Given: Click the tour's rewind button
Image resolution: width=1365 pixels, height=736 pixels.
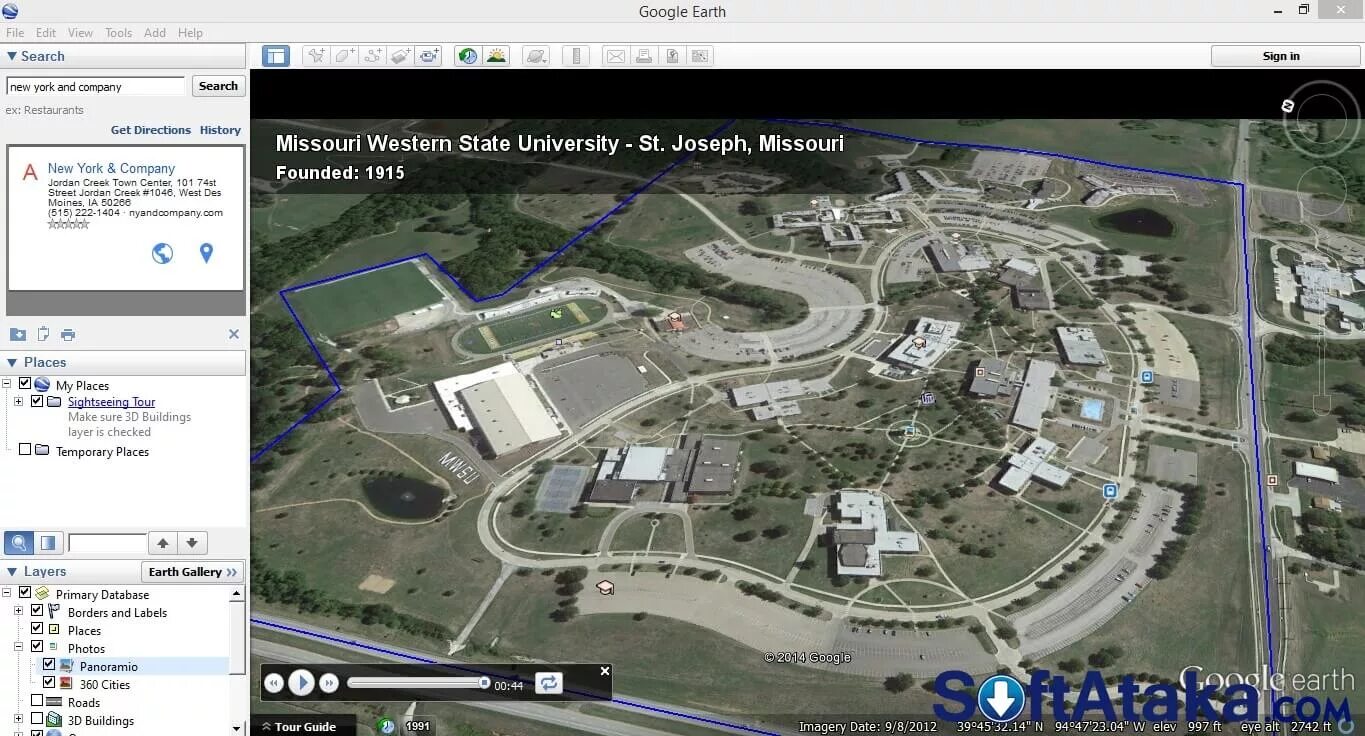Looking at the screenshot, I should 274,683.
